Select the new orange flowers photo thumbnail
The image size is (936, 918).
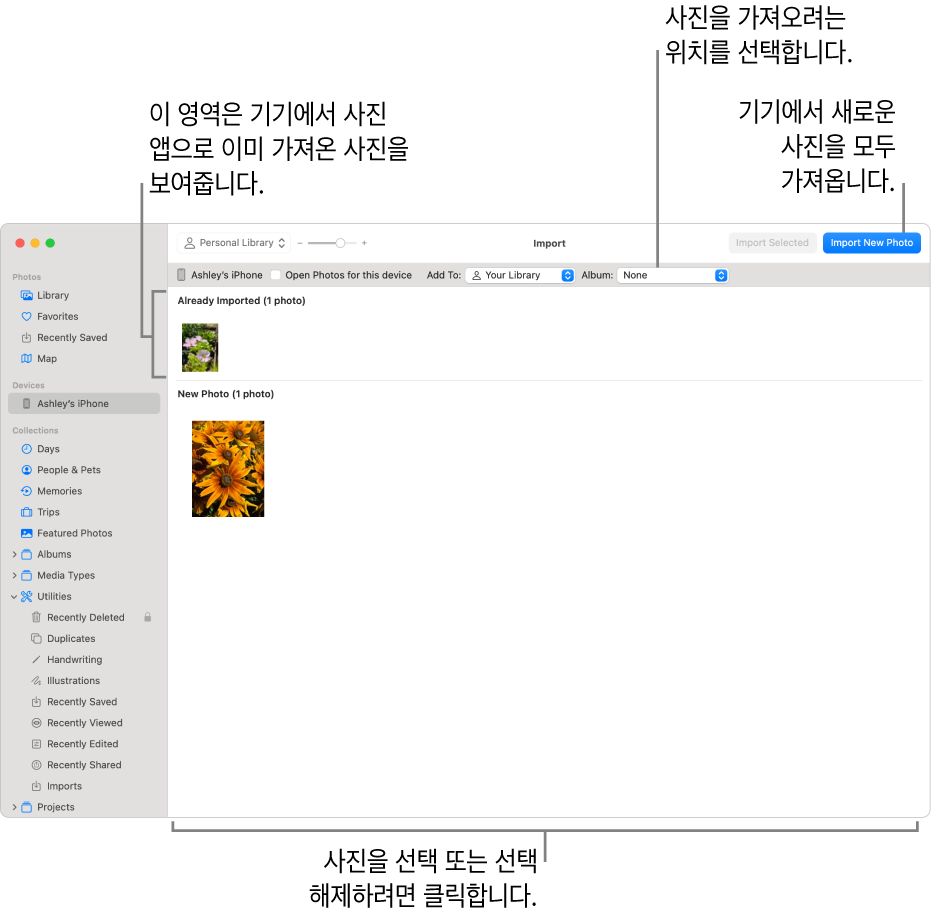228,470
